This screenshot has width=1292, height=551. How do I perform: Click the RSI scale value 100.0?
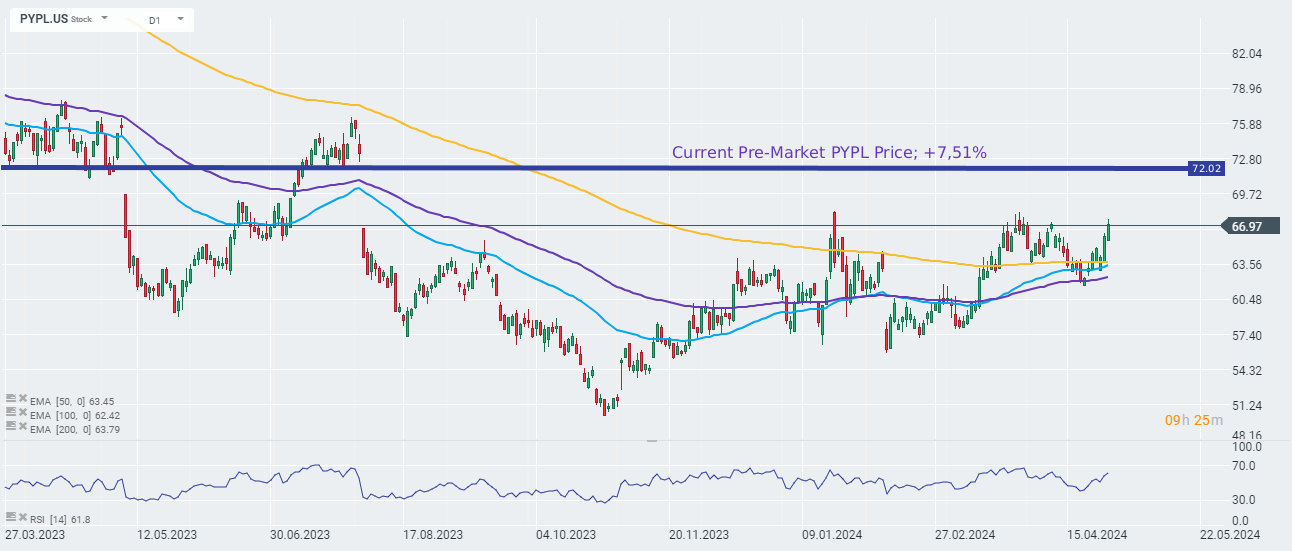[x=1246, y=448]
